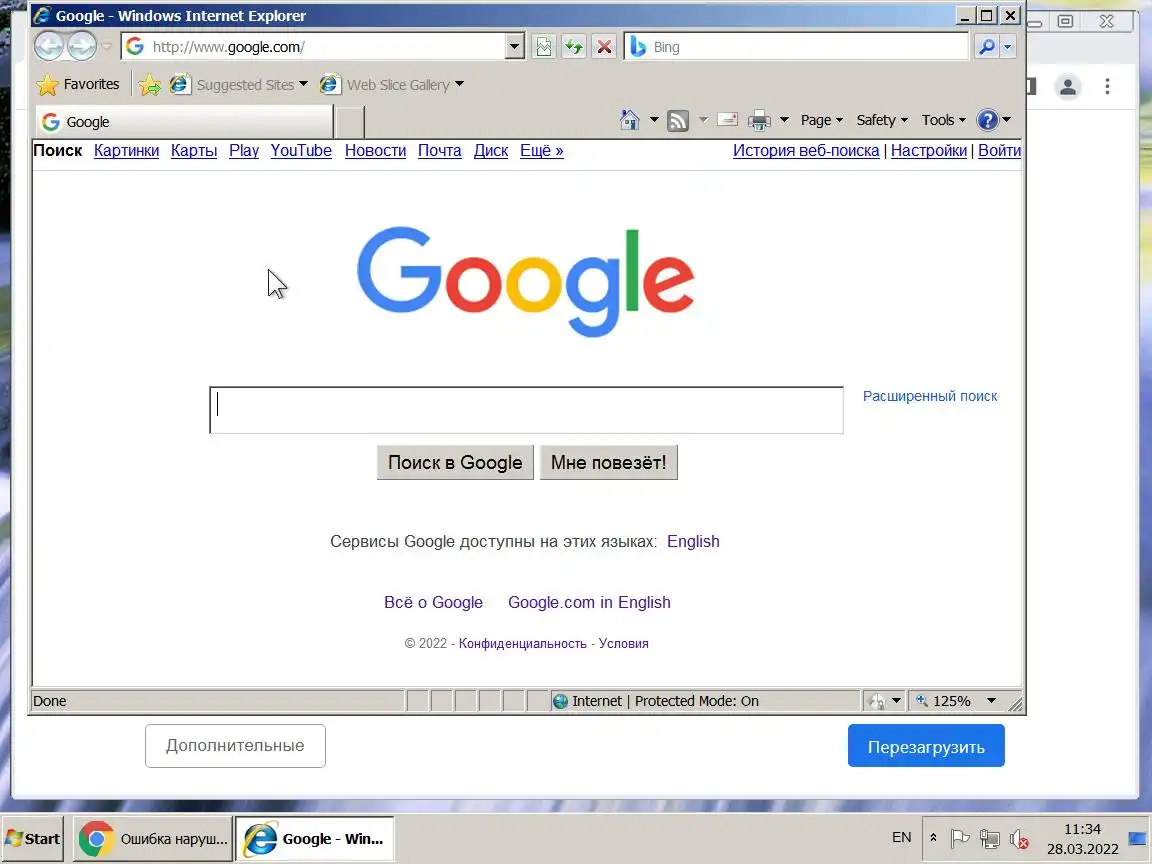Open Chrome profile avatar icon
This screenshot has height=864, width=1152.
(x=1068, y=87)
